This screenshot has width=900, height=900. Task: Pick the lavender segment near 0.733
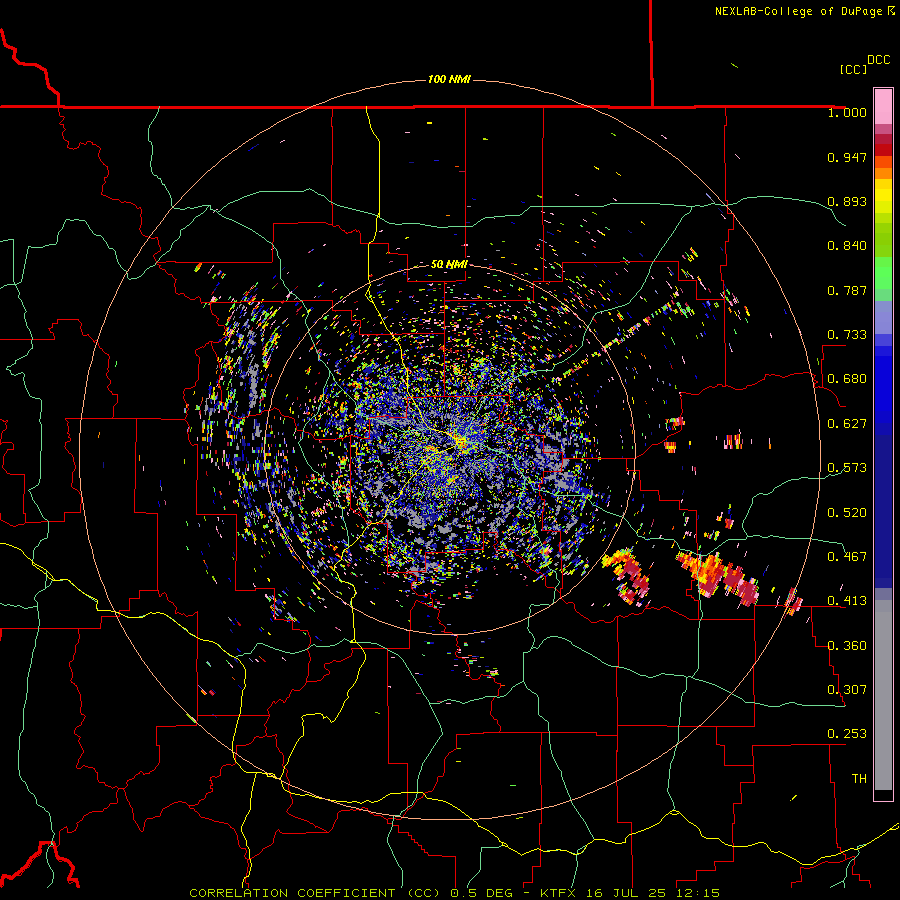coord(883,318)
